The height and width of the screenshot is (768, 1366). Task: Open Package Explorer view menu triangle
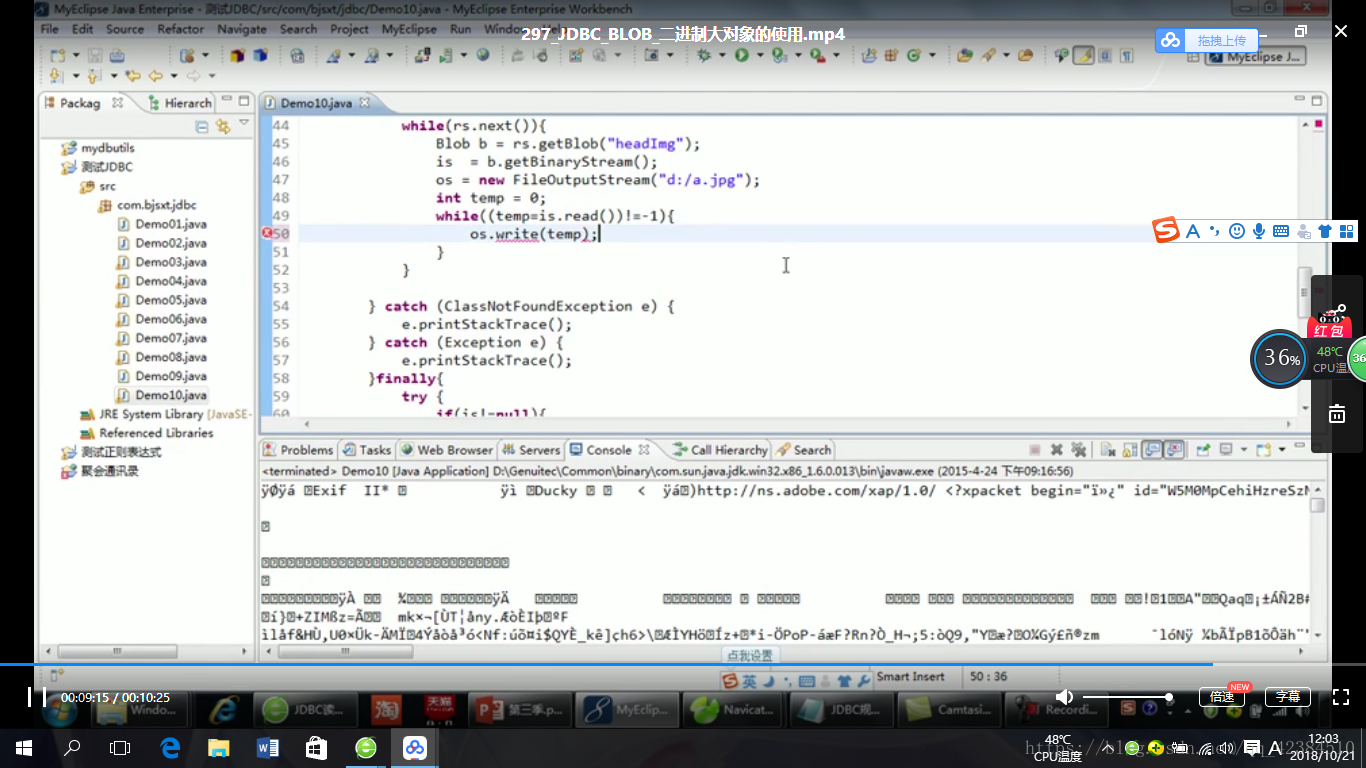pos(244,124)
